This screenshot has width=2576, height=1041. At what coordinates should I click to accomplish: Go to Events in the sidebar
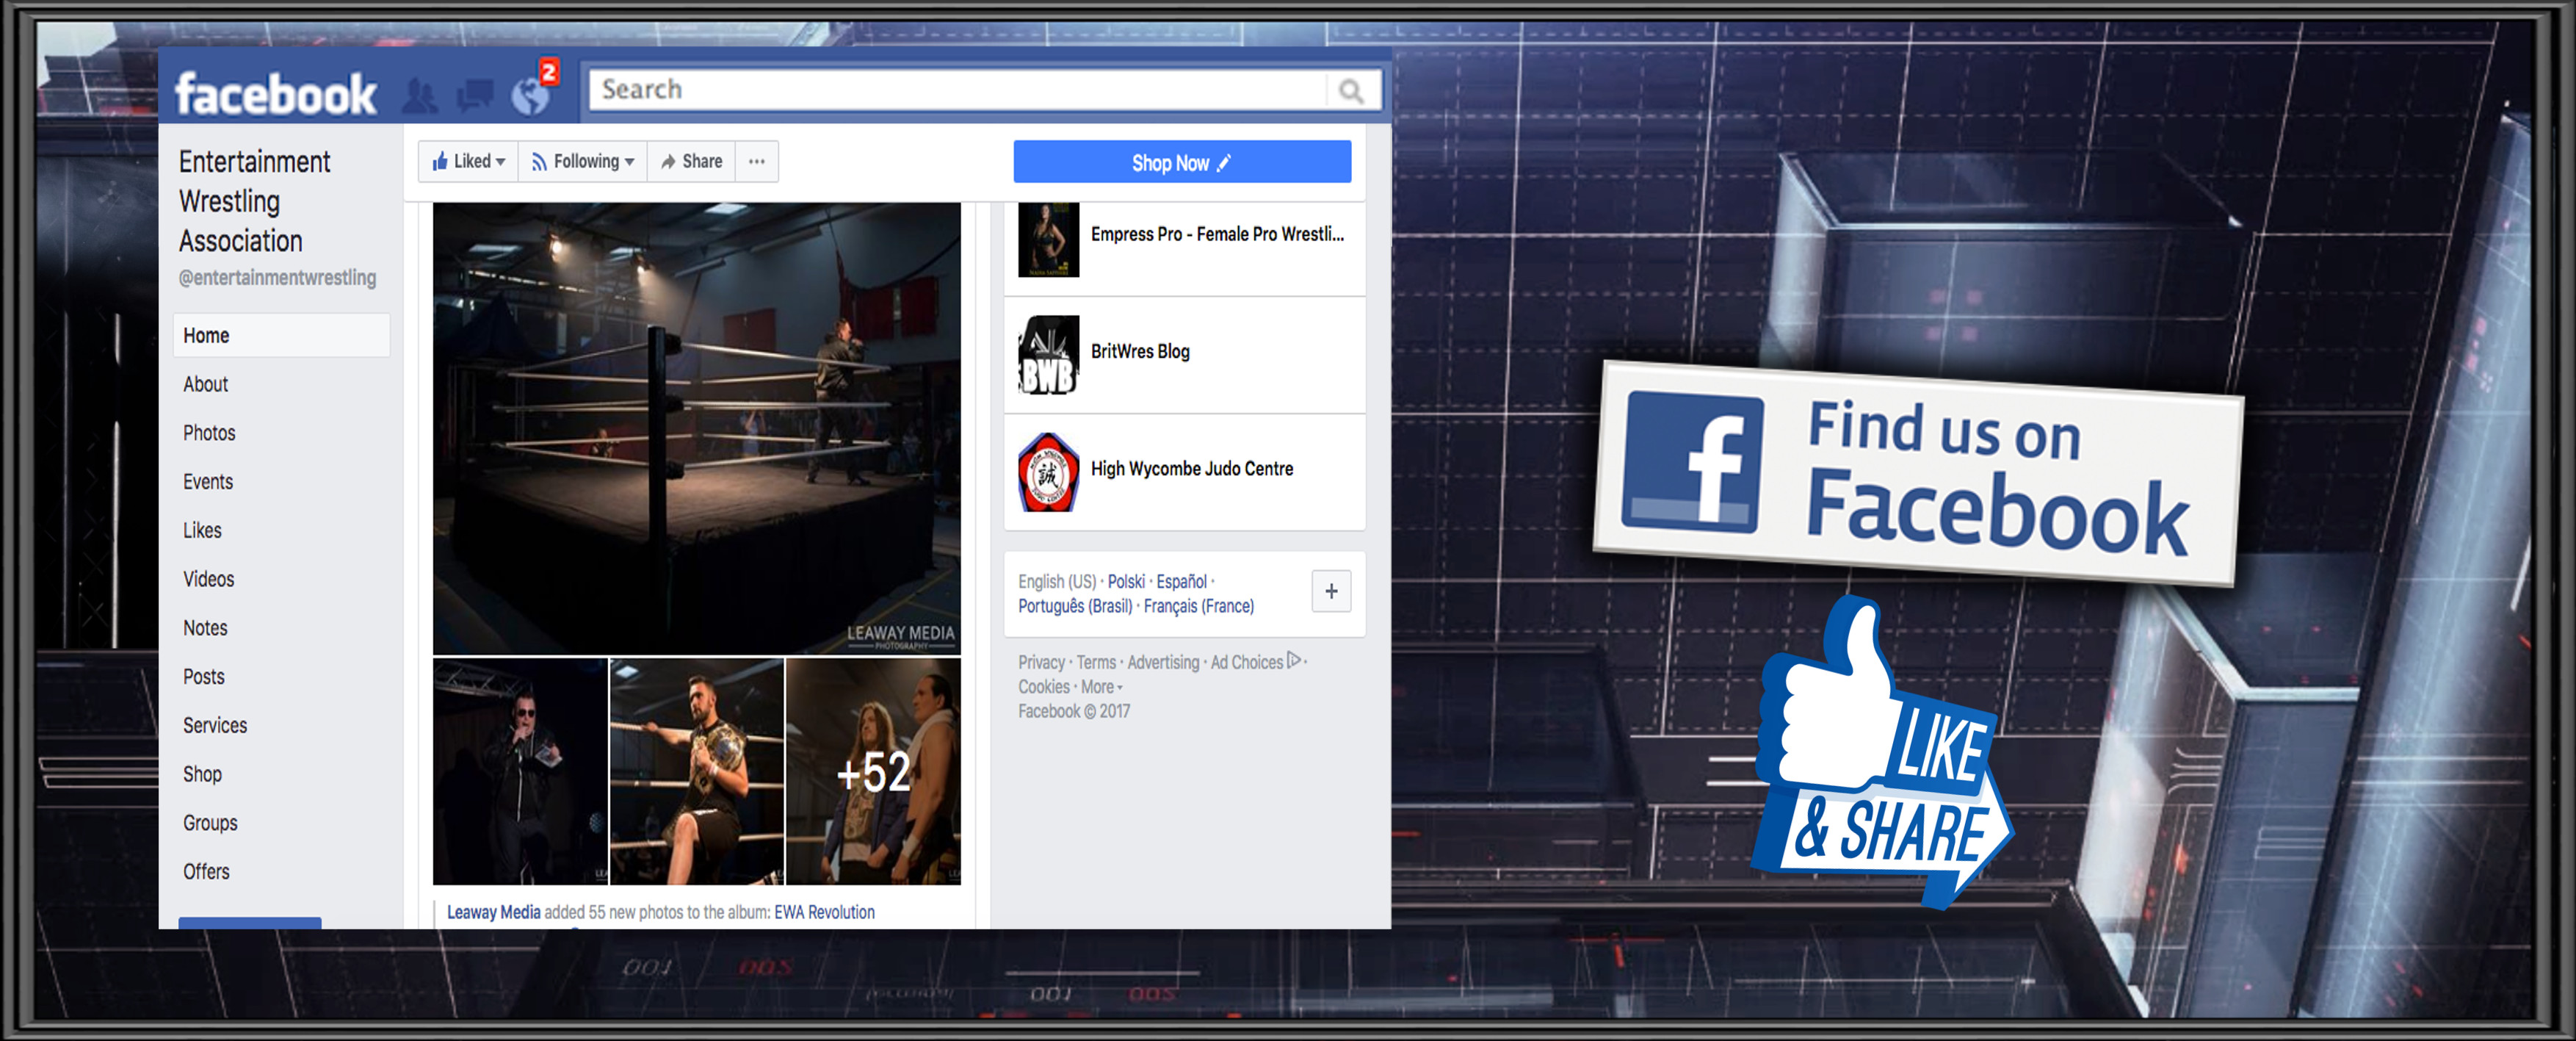pos(208,482)
